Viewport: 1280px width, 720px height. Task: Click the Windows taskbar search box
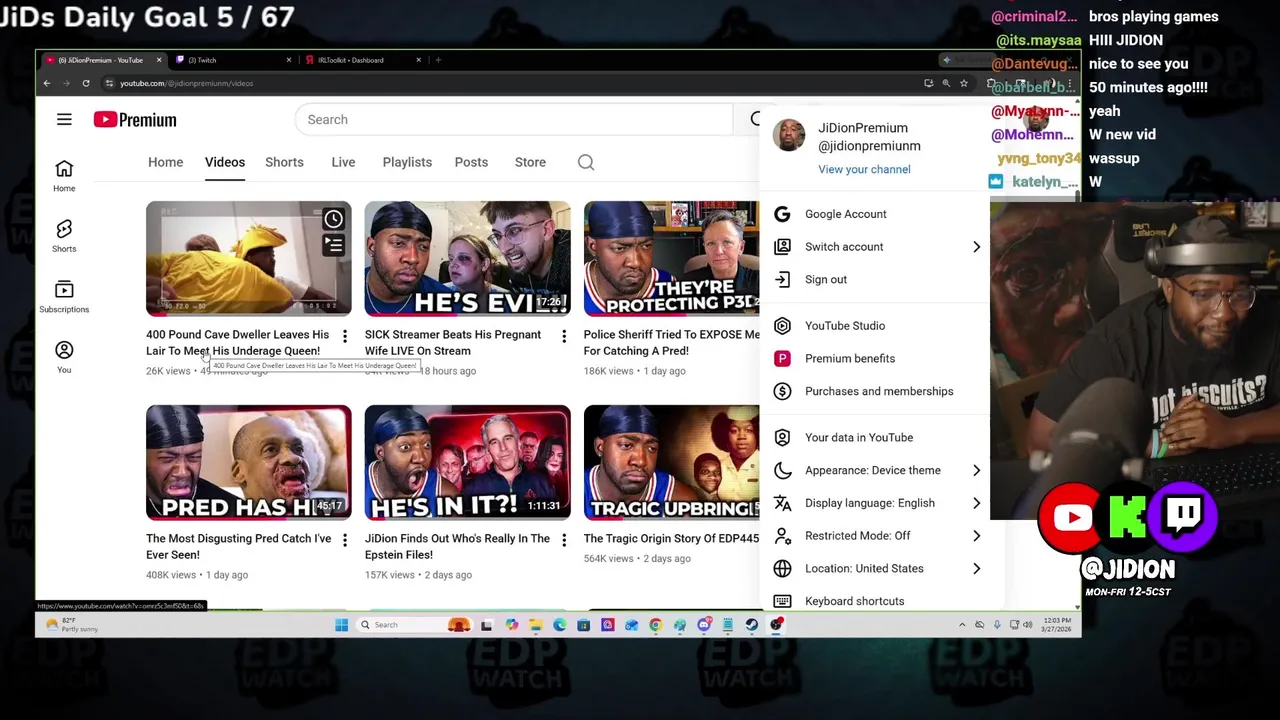414,625
